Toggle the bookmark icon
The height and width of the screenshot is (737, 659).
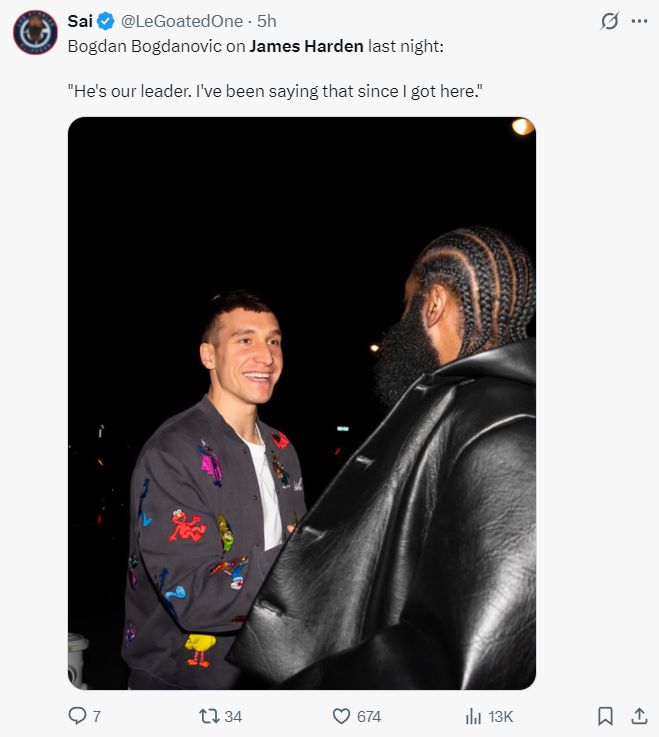[x=605, y=716]
